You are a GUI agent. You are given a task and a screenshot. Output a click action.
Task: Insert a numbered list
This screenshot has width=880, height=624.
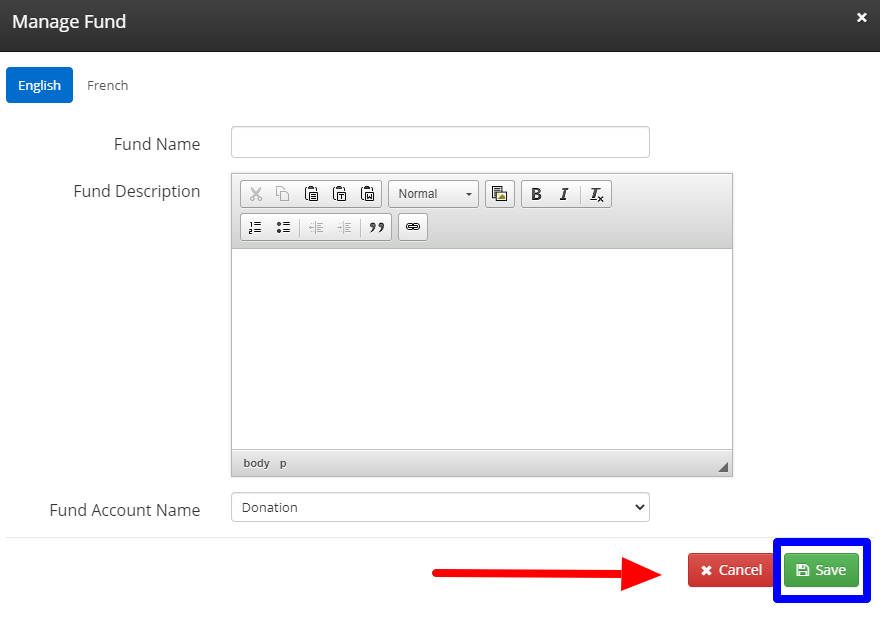pos(255,227)
